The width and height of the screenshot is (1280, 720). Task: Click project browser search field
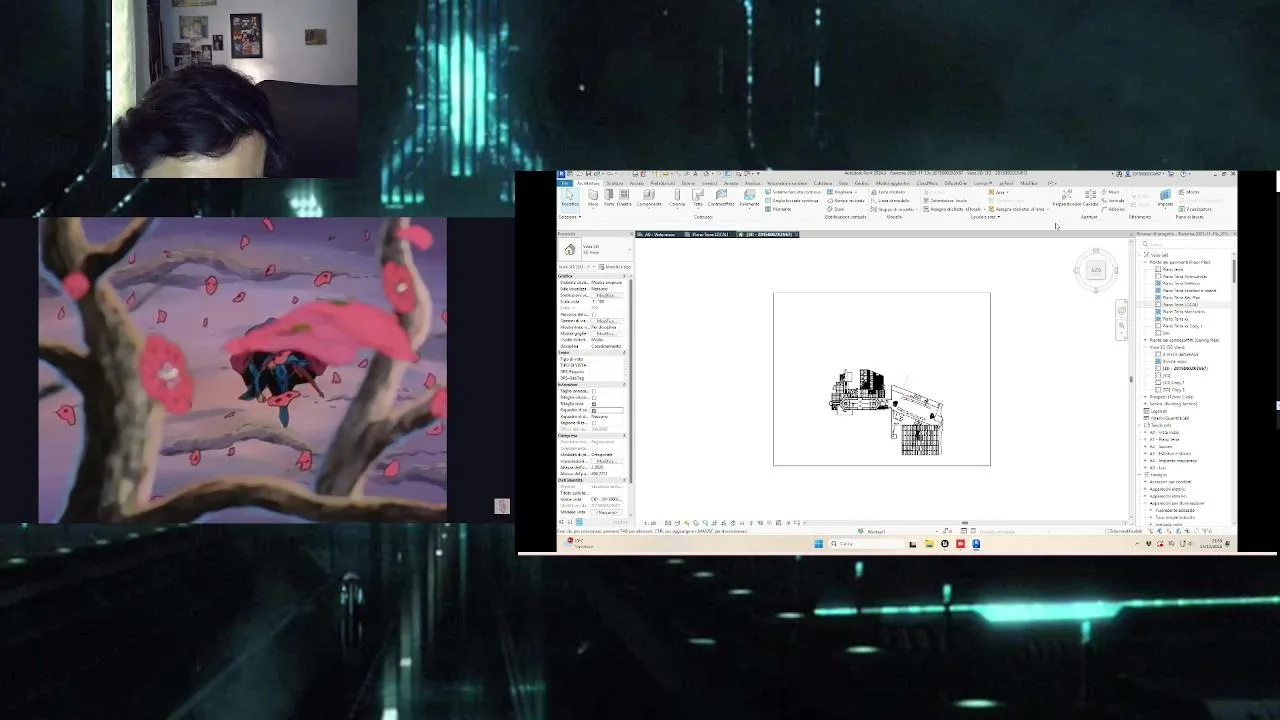[x=1185, y=244]
